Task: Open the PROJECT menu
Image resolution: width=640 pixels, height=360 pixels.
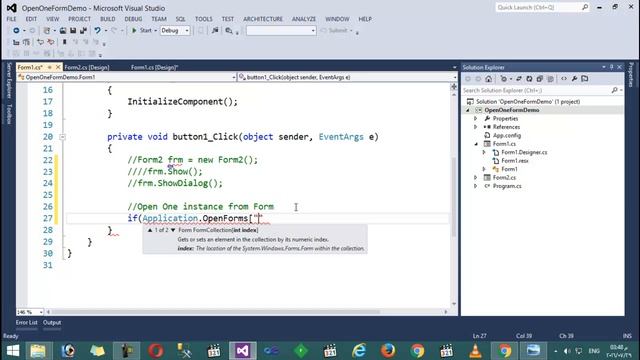Action: [x=79, y=19]
